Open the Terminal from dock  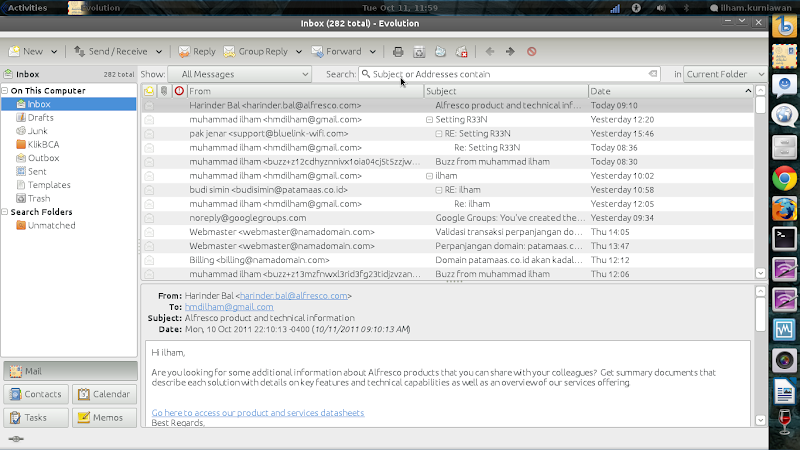click(784, 239)
